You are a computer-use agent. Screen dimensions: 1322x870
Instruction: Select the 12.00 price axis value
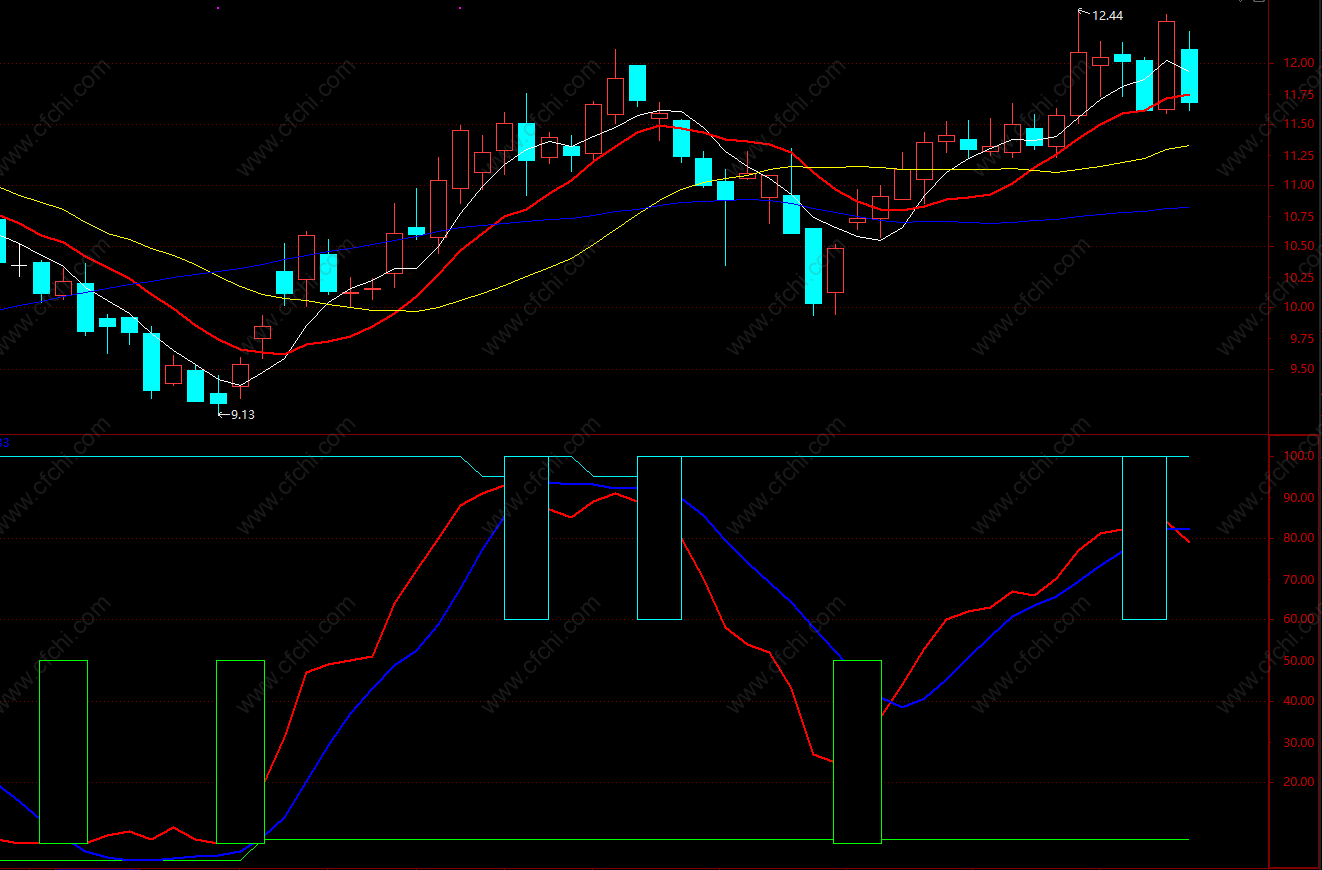click(1298, 64)
